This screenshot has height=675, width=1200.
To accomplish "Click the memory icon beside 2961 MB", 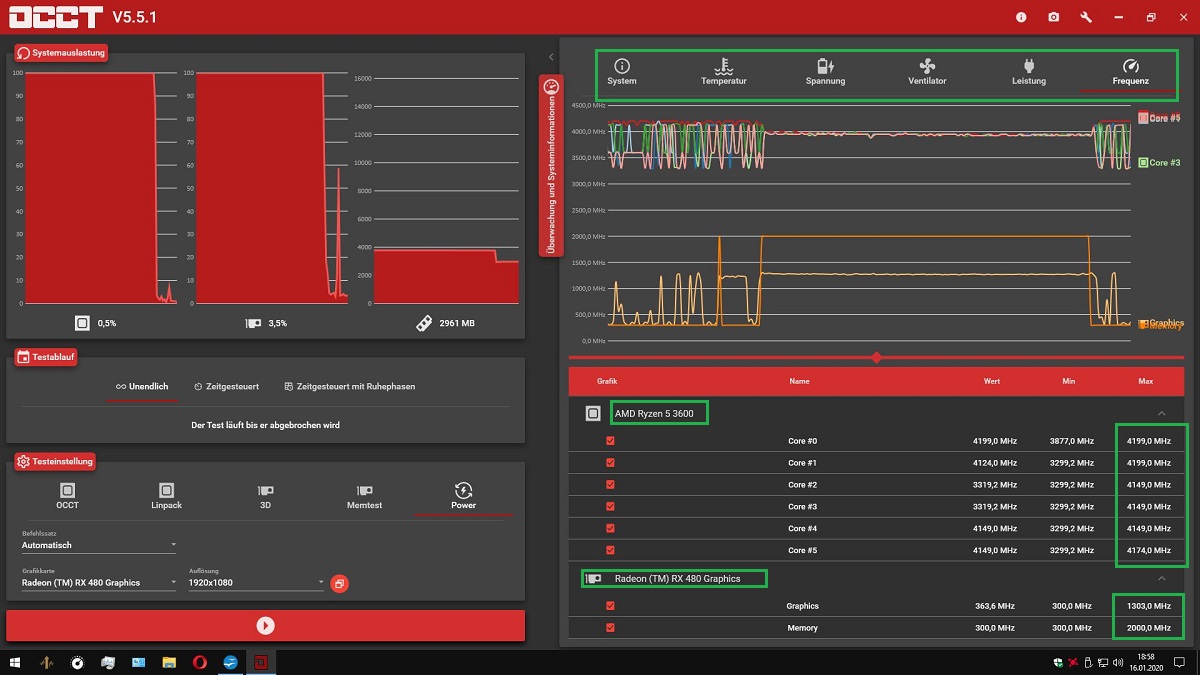I will click(x=423, y=323).
